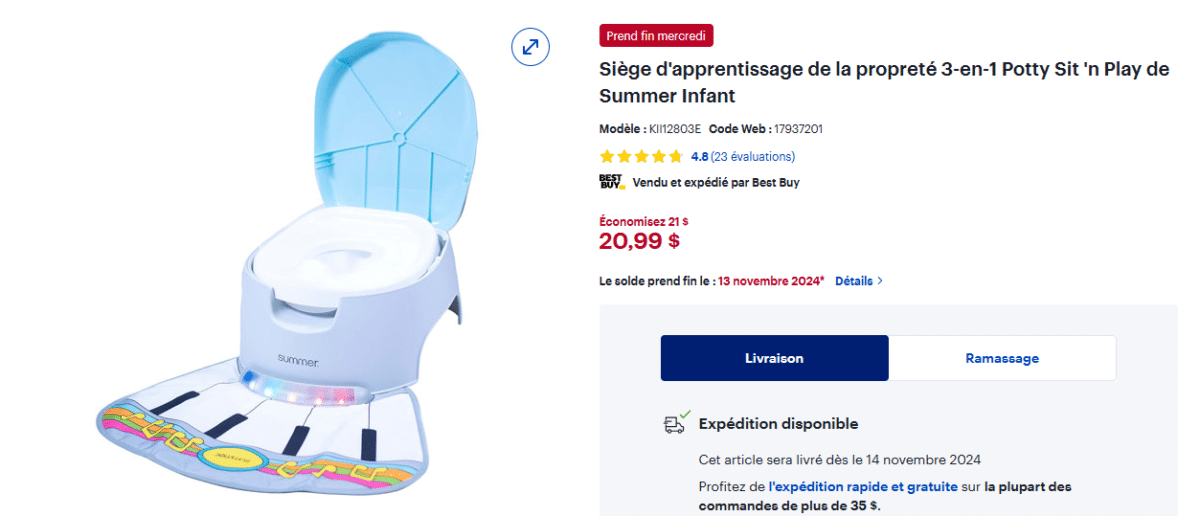Image resolution: width=1200 pixels, height=516 pixels.
Task: Click the expand image arrows icon
Action: coord(531,46)
